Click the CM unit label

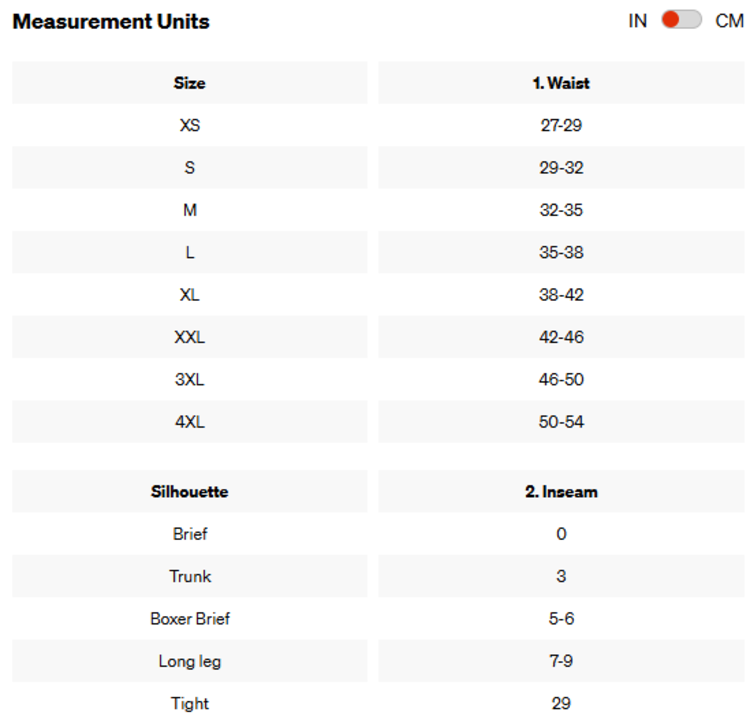(x=729, y=21)
